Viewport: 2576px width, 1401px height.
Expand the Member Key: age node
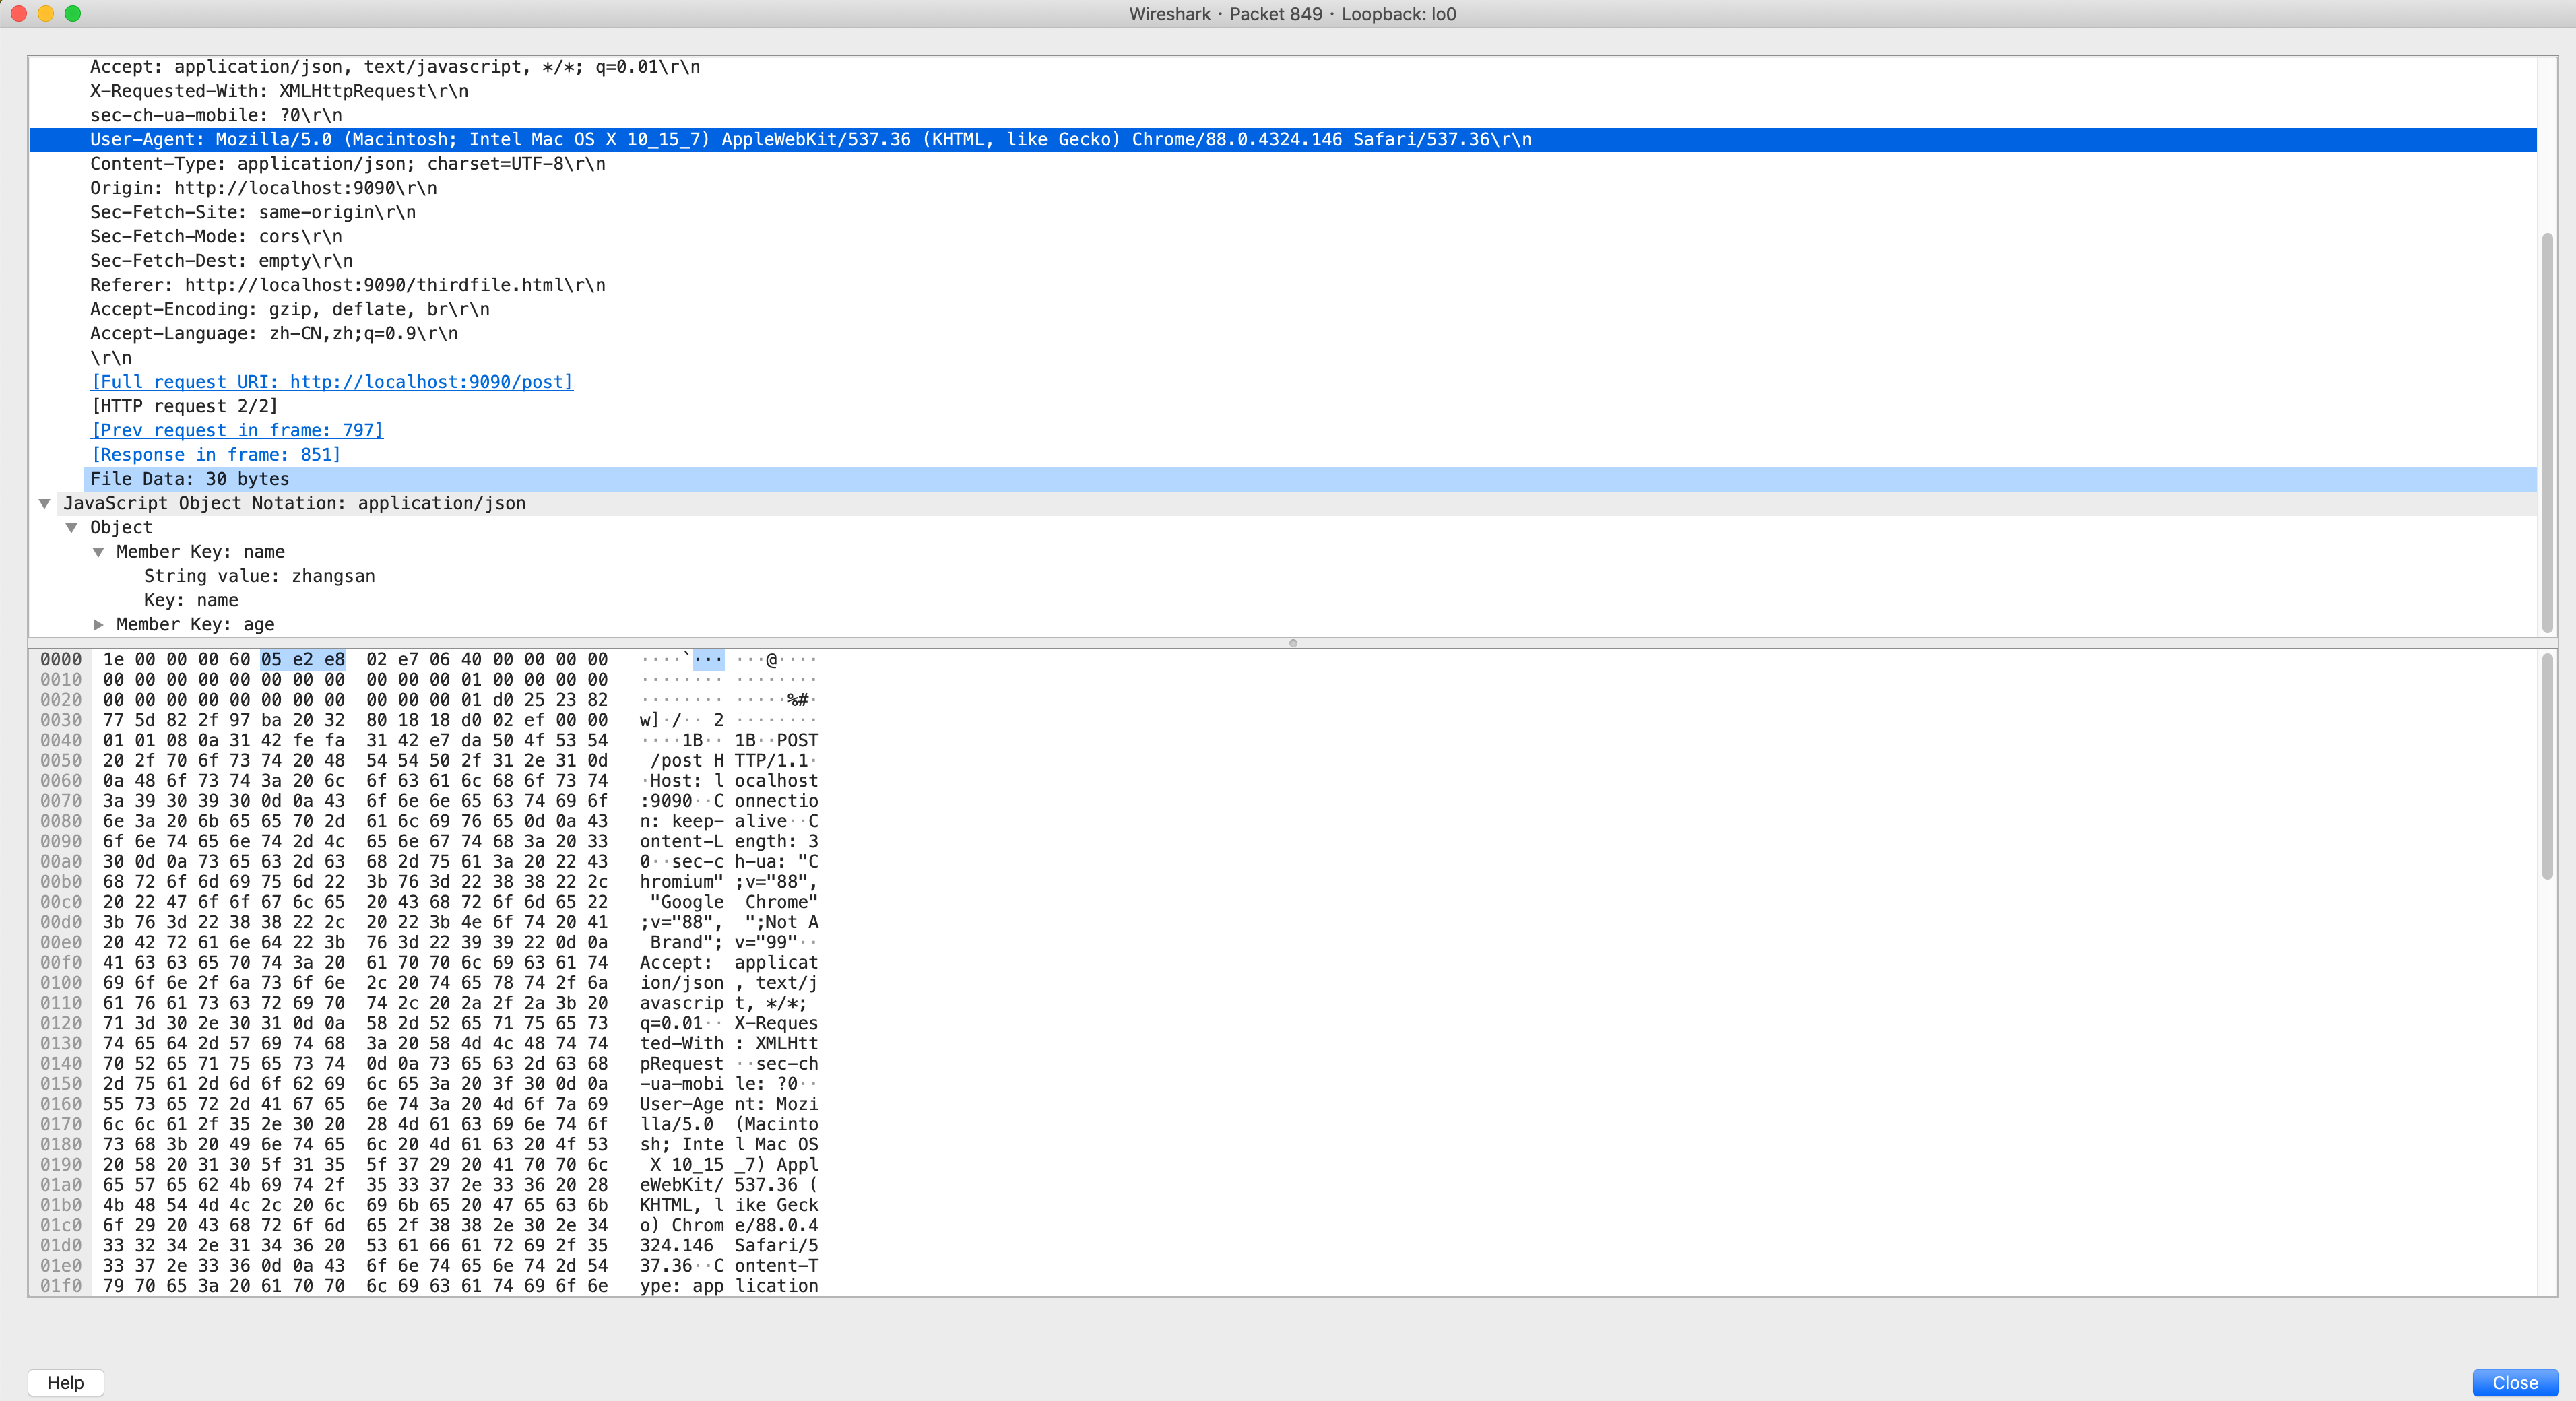[x=99, y=624]
